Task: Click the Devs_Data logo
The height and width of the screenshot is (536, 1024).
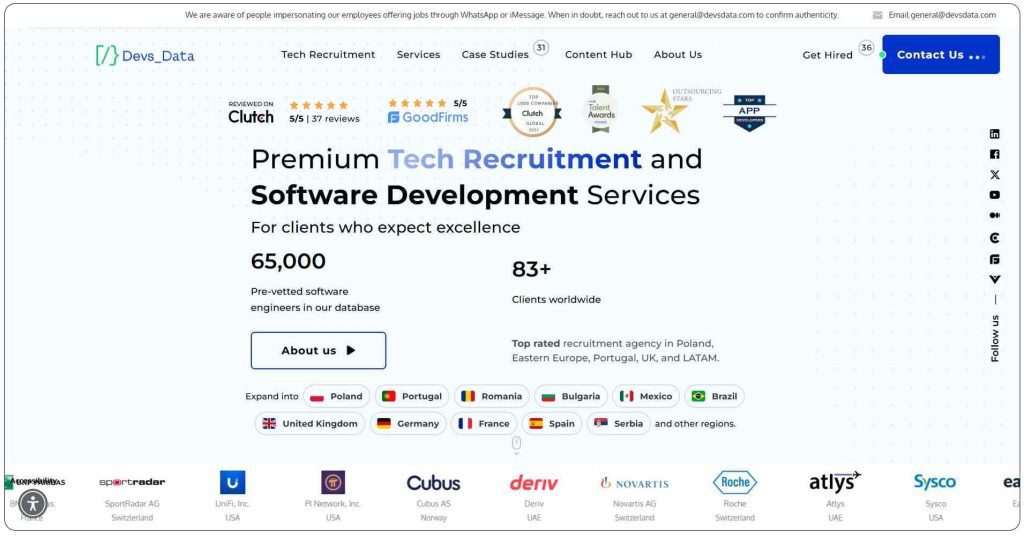Action: click(145, 55)
